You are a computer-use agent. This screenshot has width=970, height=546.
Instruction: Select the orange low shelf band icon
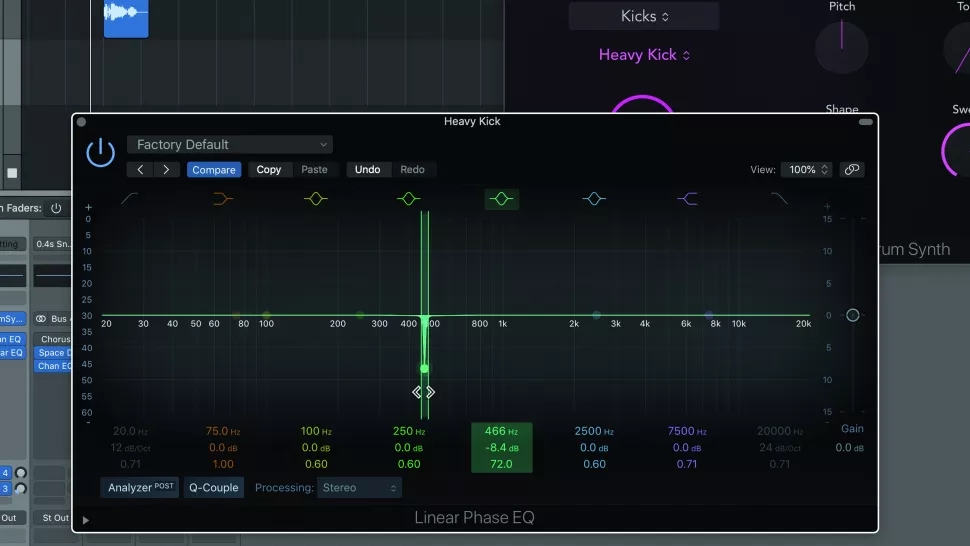(223, 199)
